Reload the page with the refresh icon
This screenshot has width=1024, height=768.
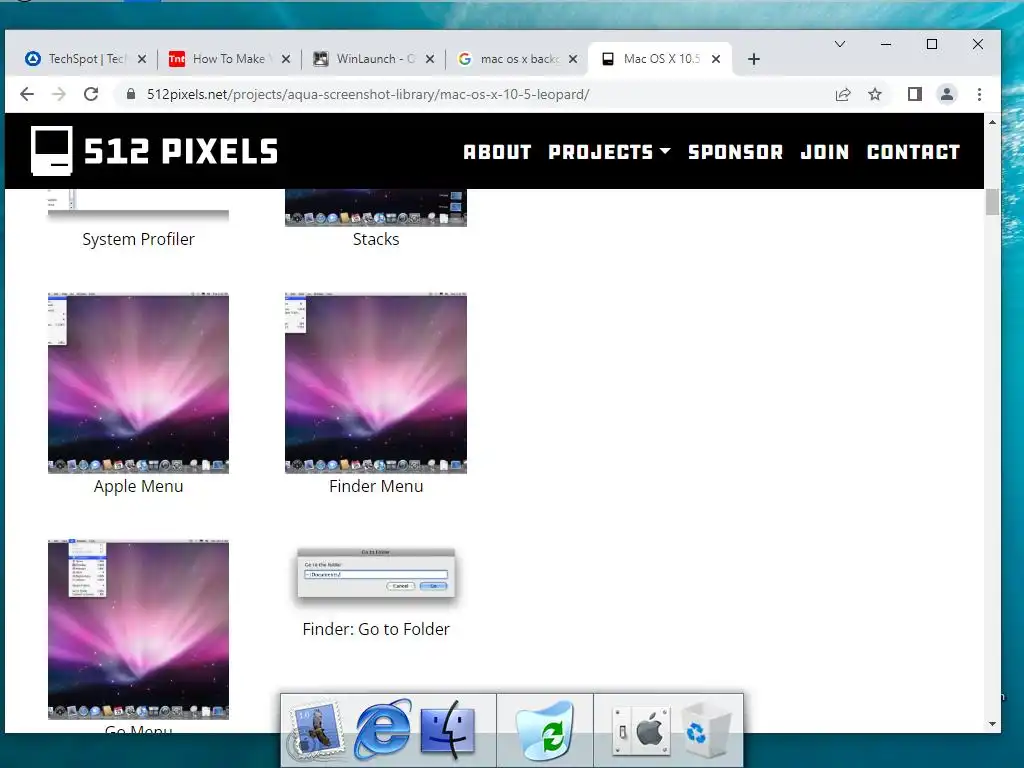[91, 94]
